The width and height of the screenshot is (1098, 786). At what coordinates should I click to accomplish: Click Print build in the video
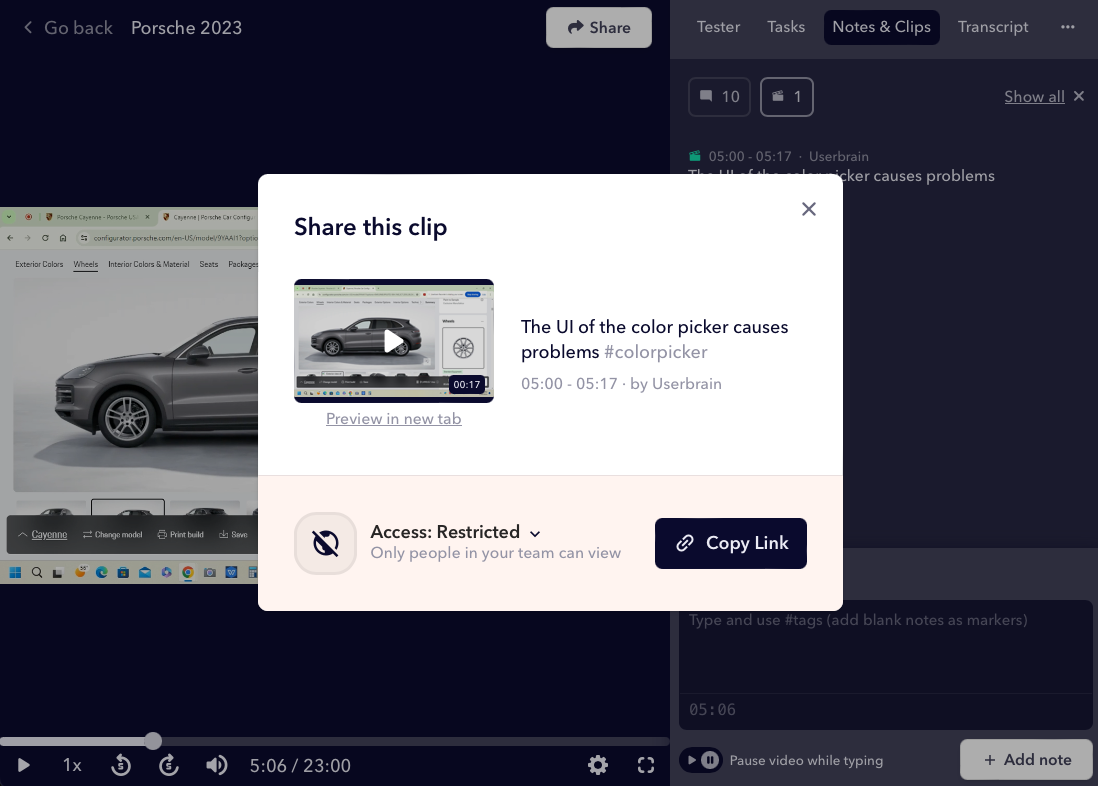click(181, 535)
